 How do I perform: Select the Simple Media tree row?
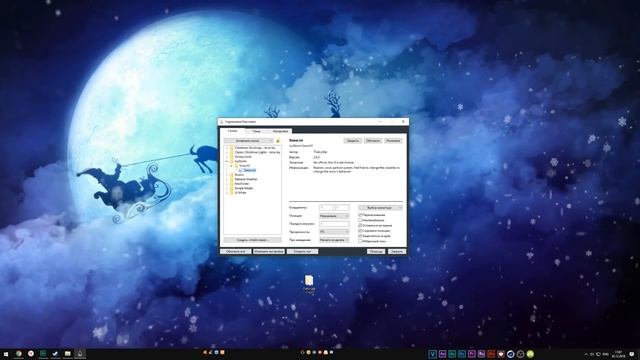[x=244, y=188]
